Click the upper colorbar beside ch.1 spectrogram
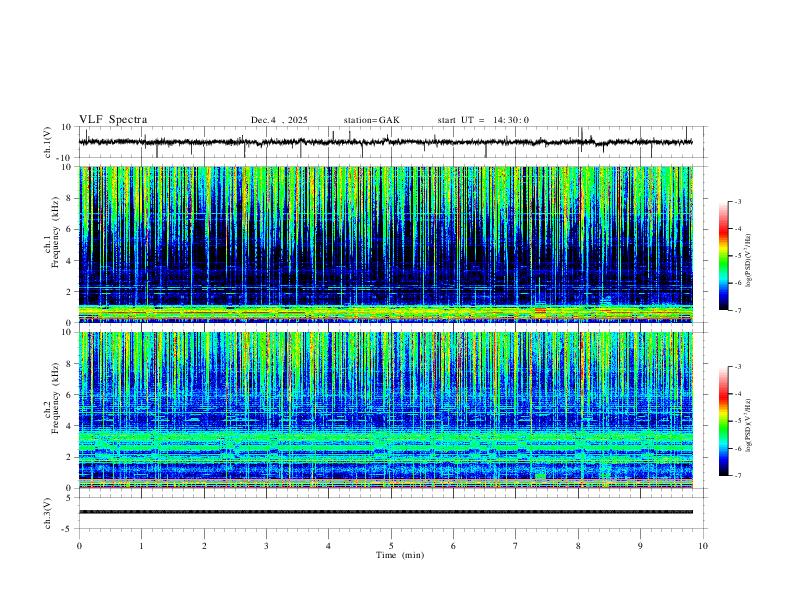This screenshot has width=792, height=612. (x=724, y=256)
